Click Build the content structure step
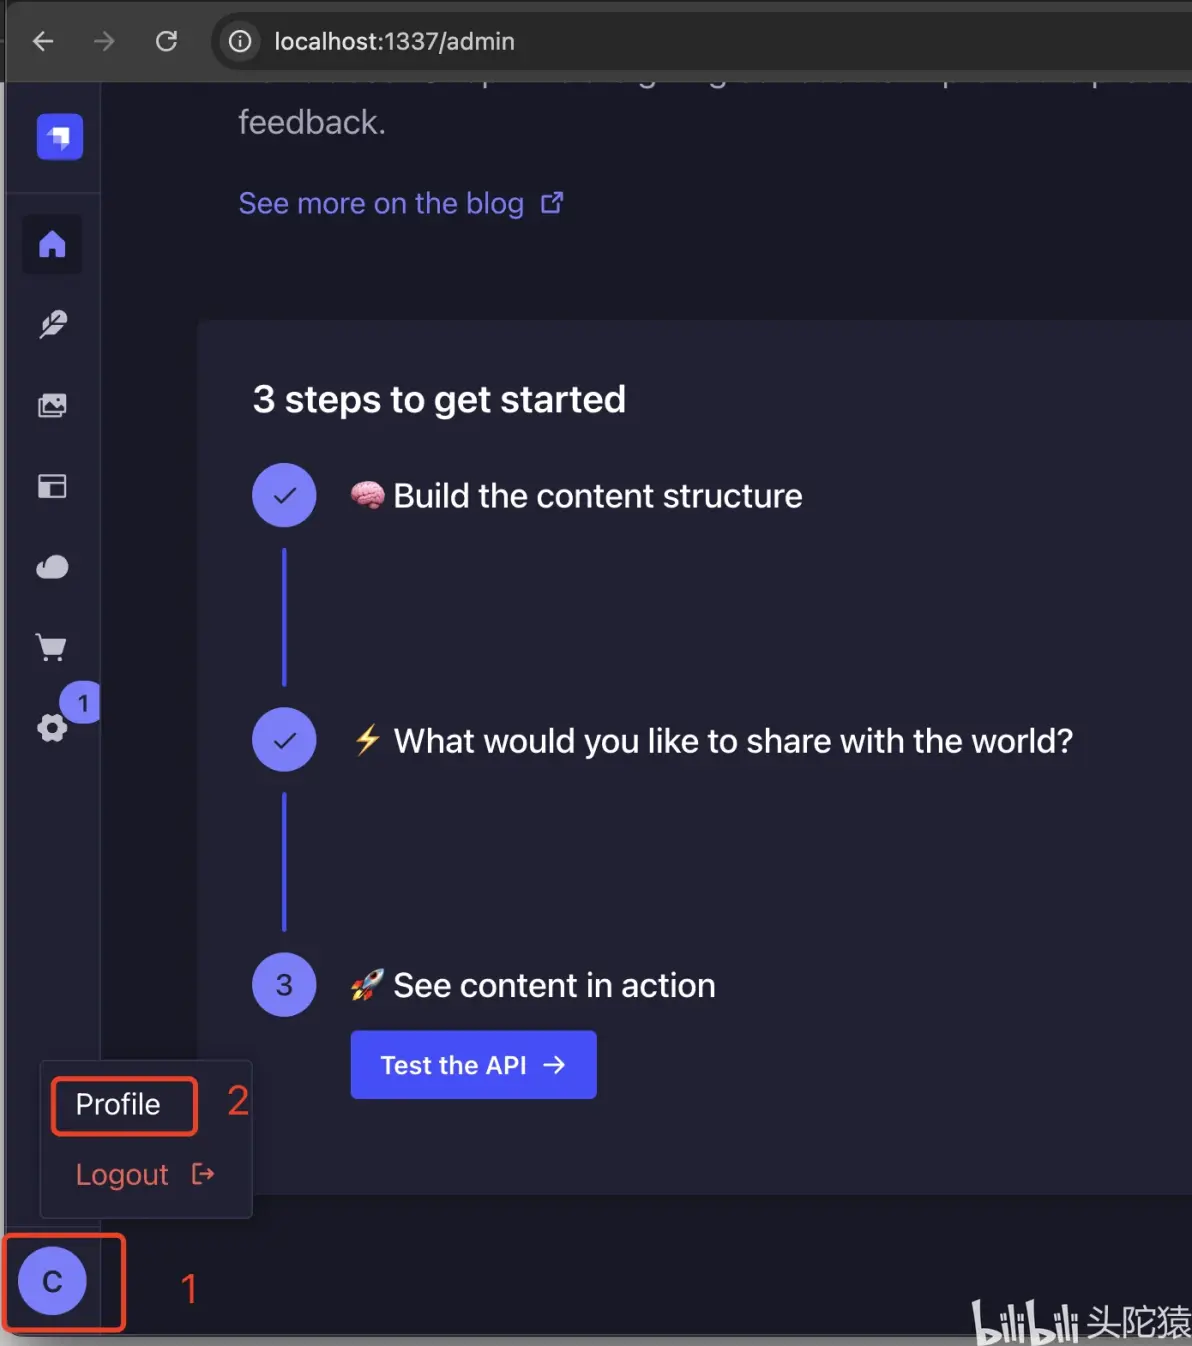This screenshot has width=1192, height=1346. tap(597, 496)
